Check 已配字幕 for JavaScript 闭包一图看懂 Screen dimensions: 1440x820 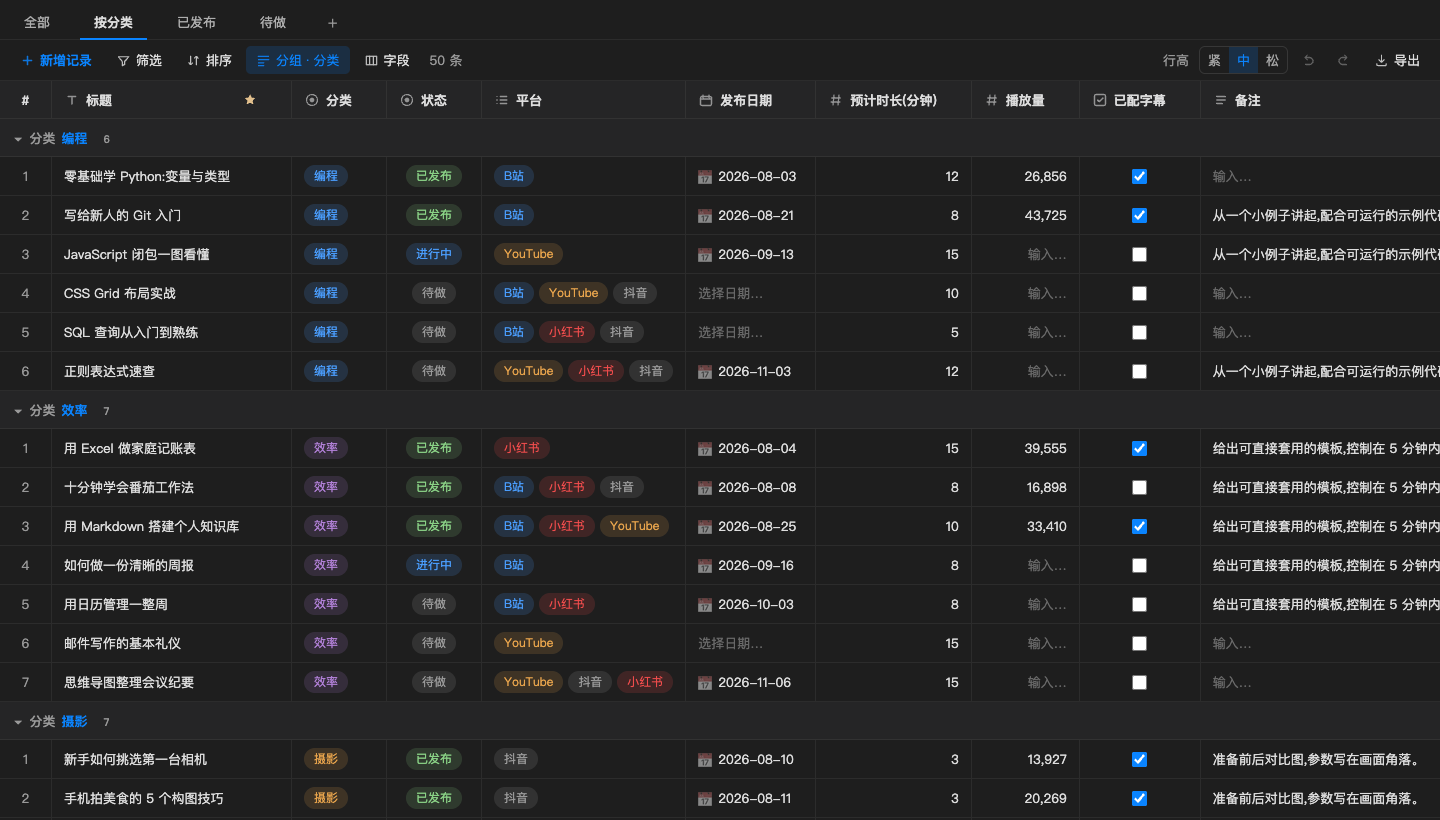(x=1139, y=255)
